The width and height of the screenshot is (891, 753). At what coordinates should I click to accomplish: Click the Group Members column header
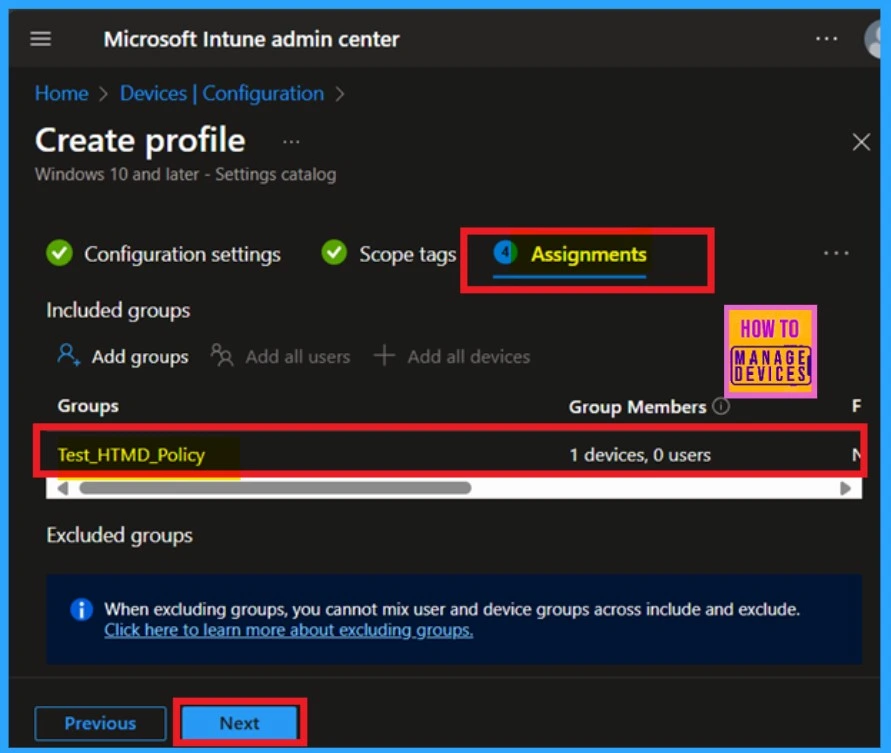tap(637, 407)
